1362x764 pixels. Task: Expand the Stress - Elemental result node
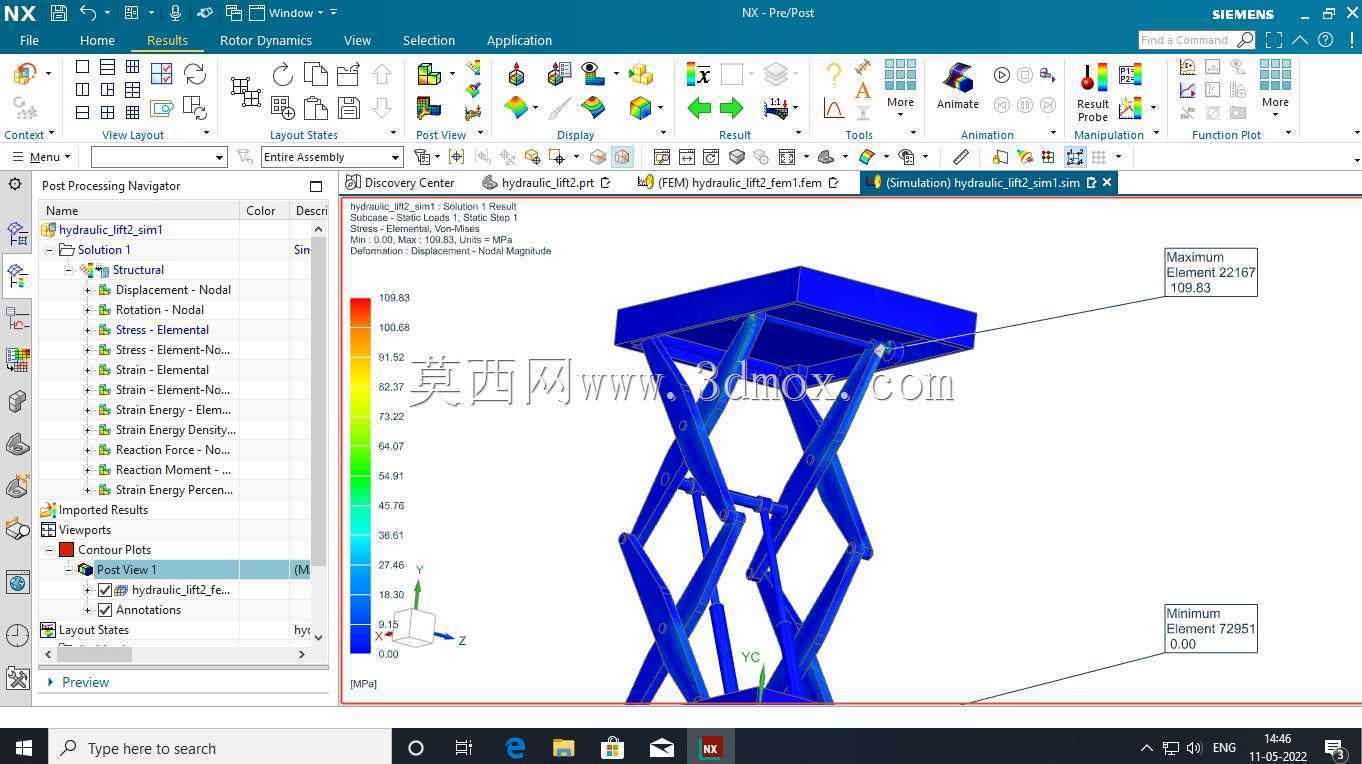87,330
